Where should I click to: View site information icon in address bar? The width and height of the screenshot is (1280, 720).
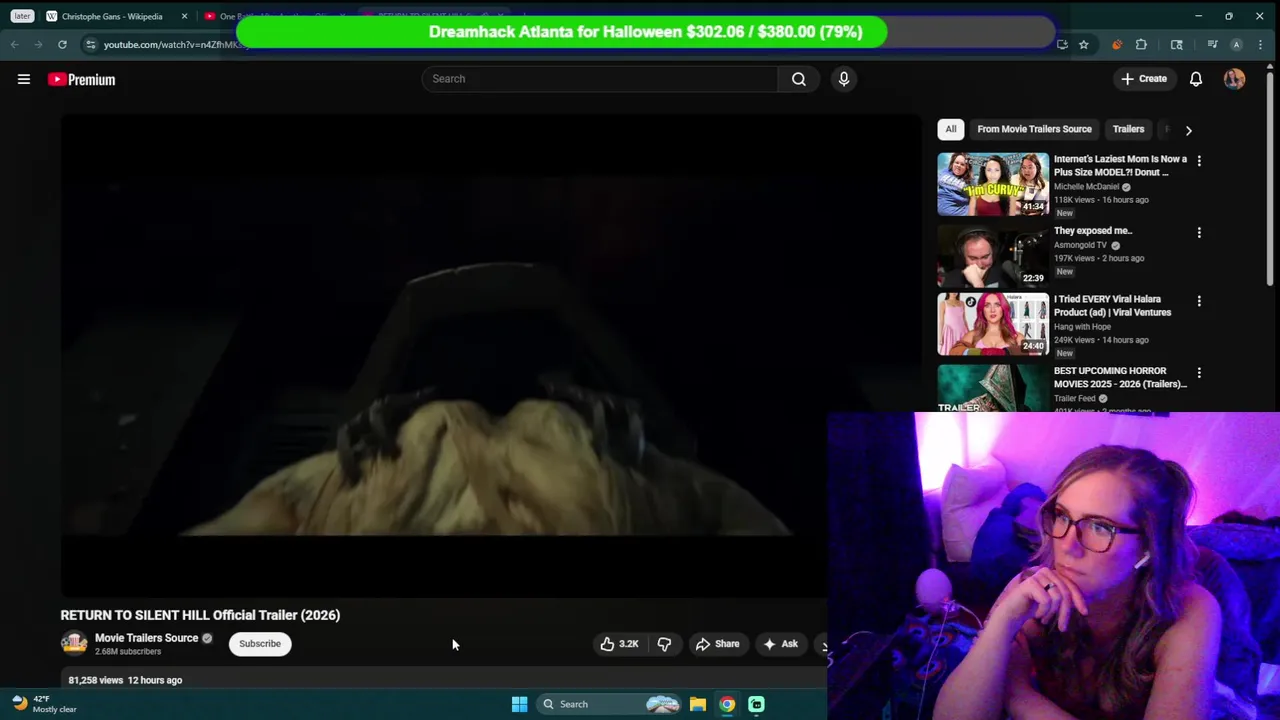click(x=90, y=44)
